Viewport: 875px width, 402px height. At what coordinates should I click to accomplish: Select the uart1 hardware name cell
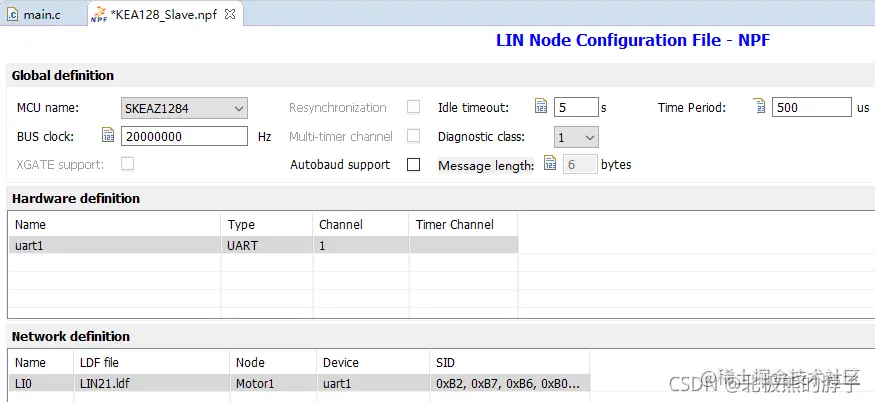tap(114, 245)
